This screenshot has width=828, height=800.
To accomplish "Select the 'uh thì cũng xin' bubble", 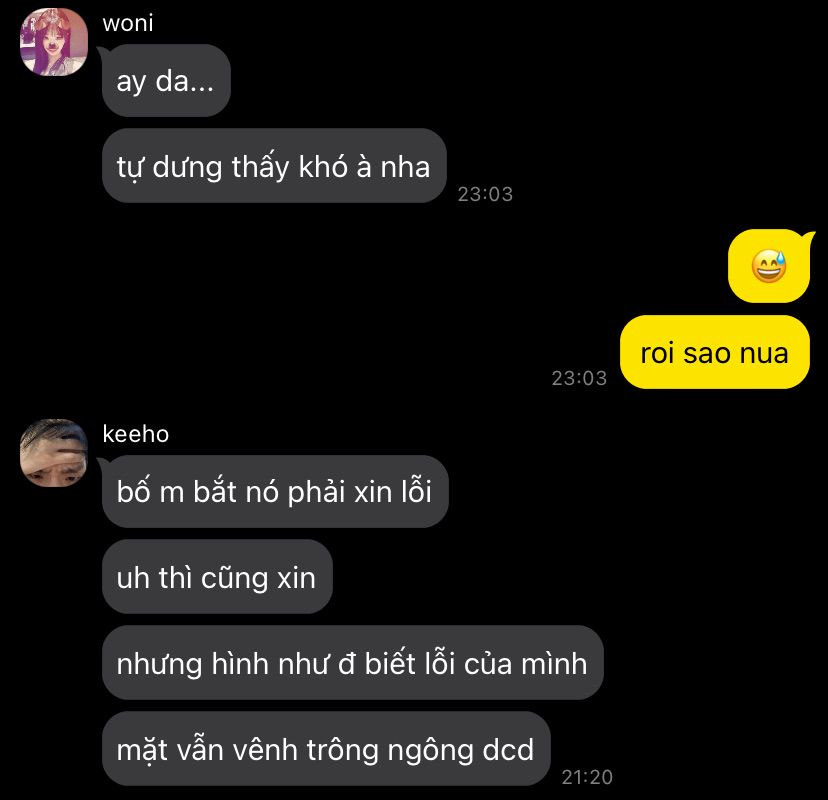I will (217, 577).
